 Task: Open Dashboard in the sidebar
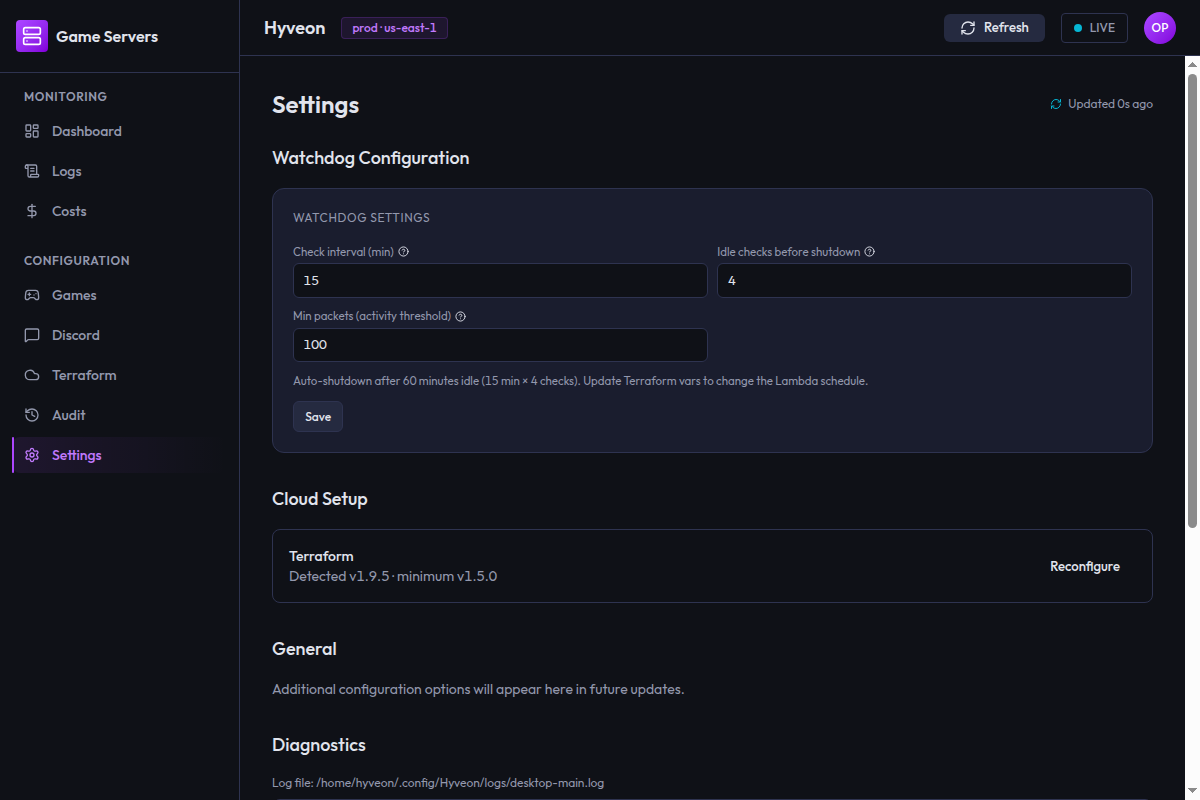120,131
